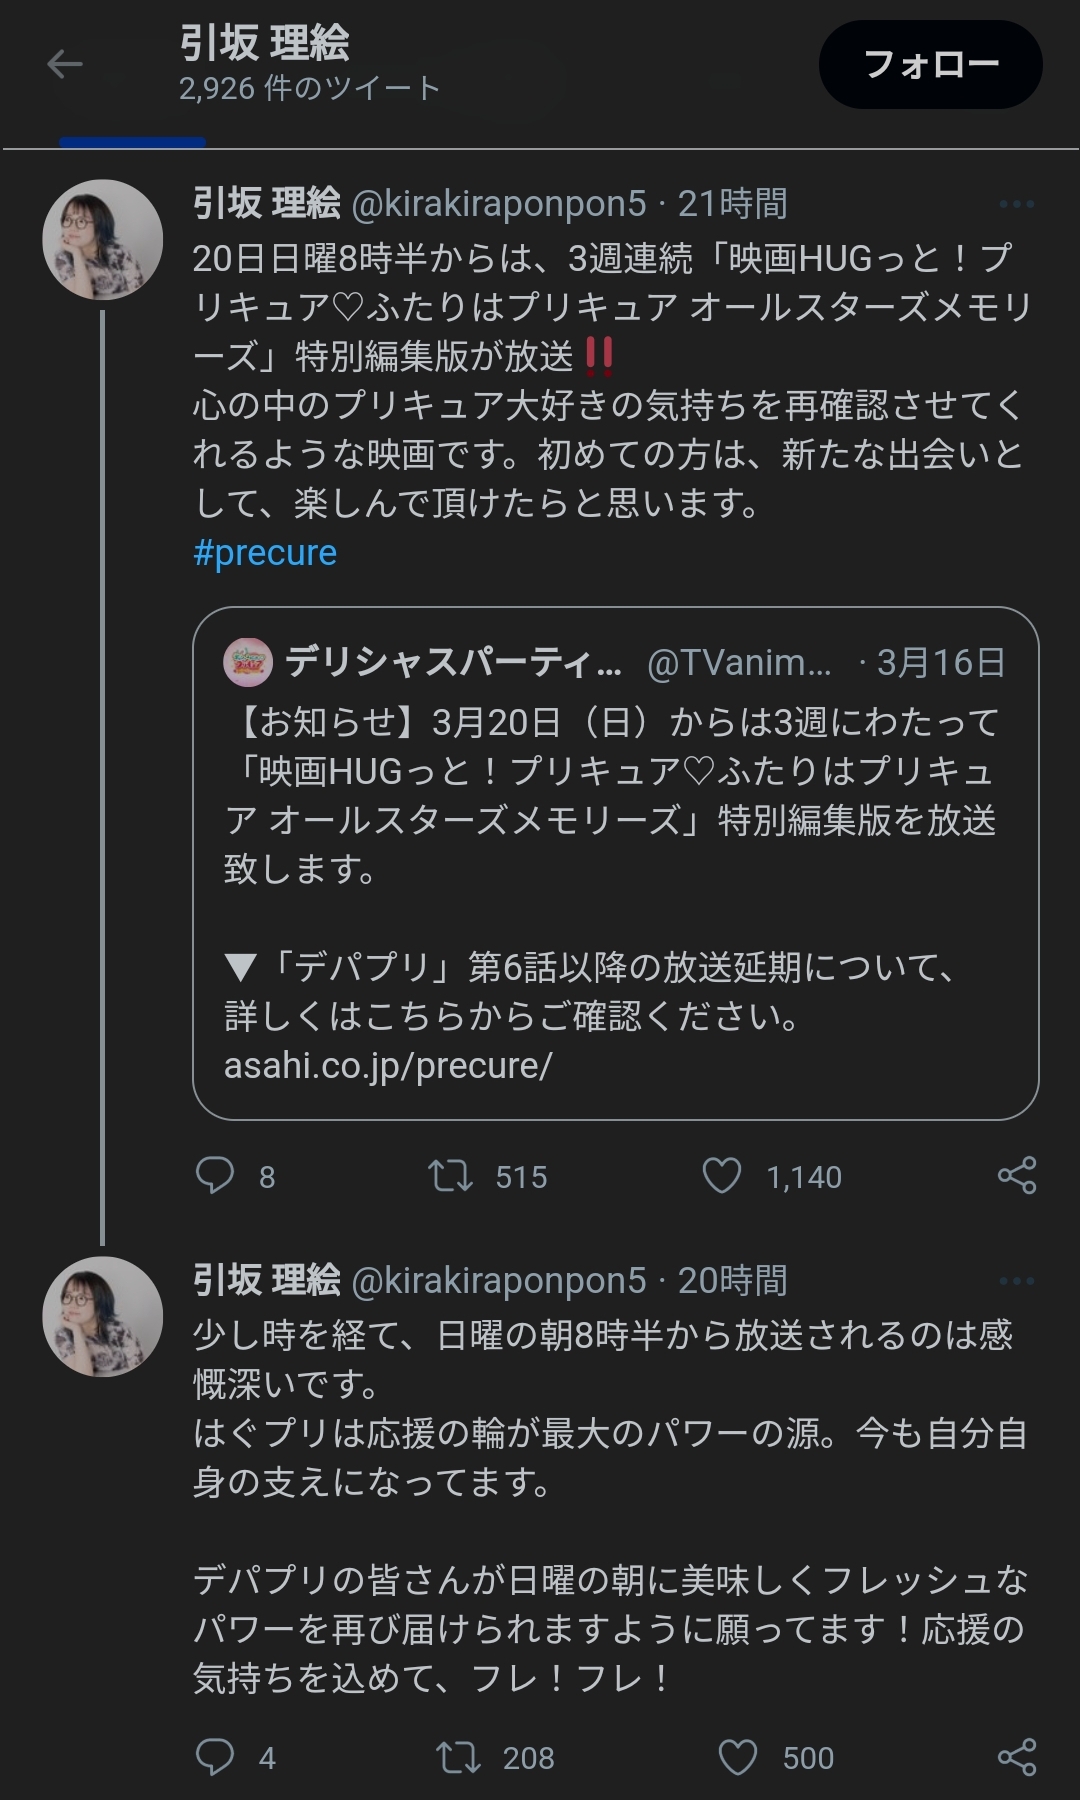This screenshot has height=1800, width=1080.
Task: Open the second tweet's profile avatar
Action: coord(103,1317)
